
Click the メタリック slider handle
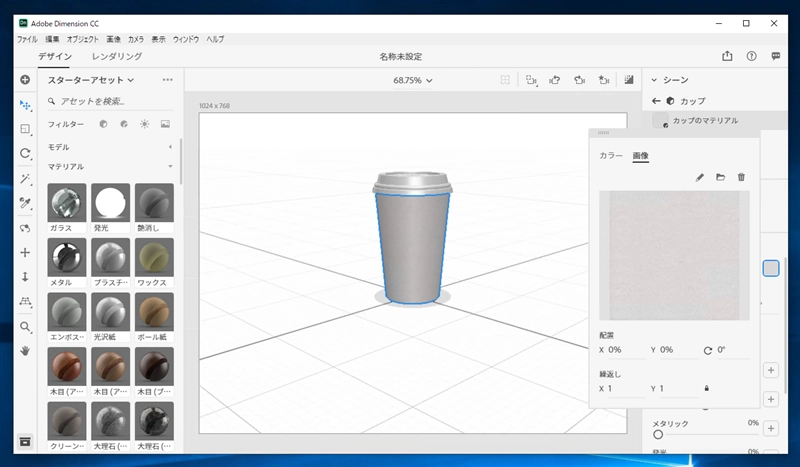658,434
